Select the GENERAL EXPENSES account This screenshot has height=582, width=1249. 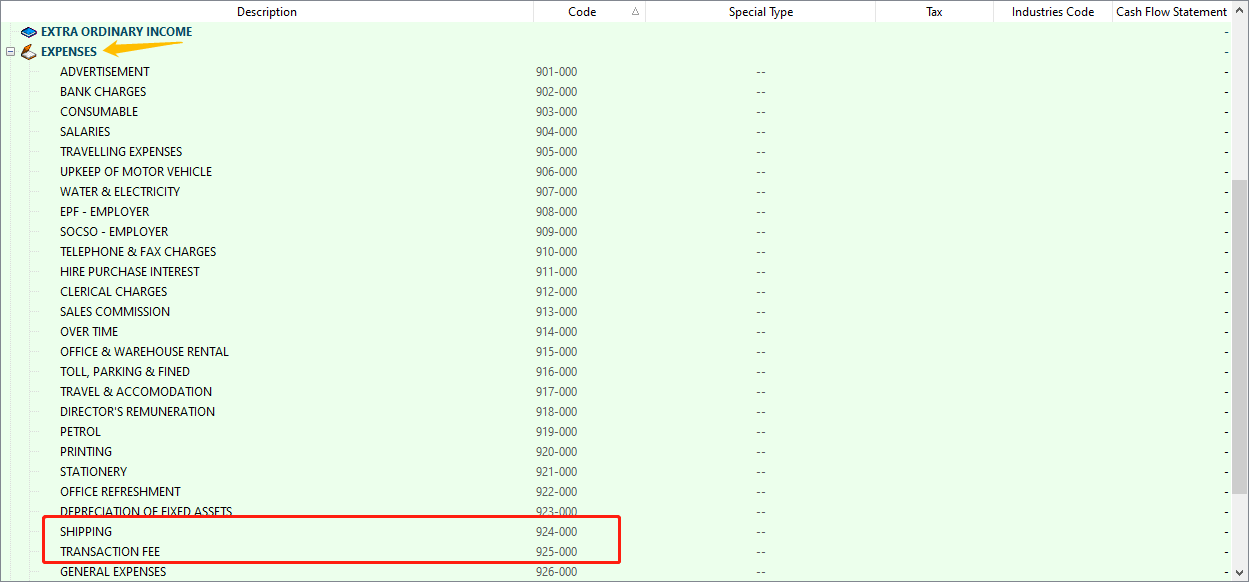pyautogui.click(x=113, y=572)
